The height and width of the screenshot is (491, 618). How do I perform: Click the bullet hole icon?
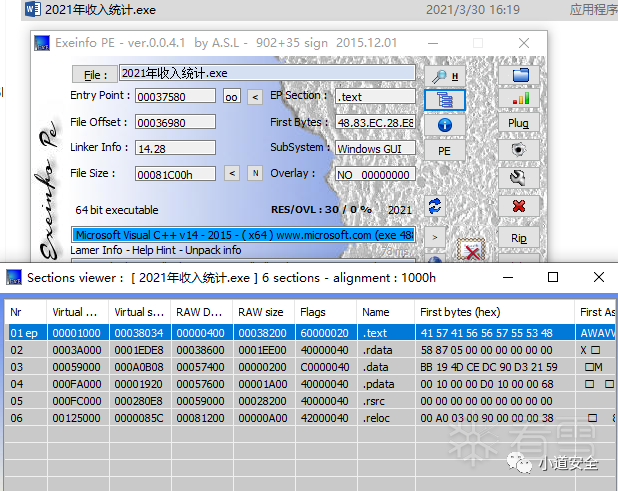(519, 150)
